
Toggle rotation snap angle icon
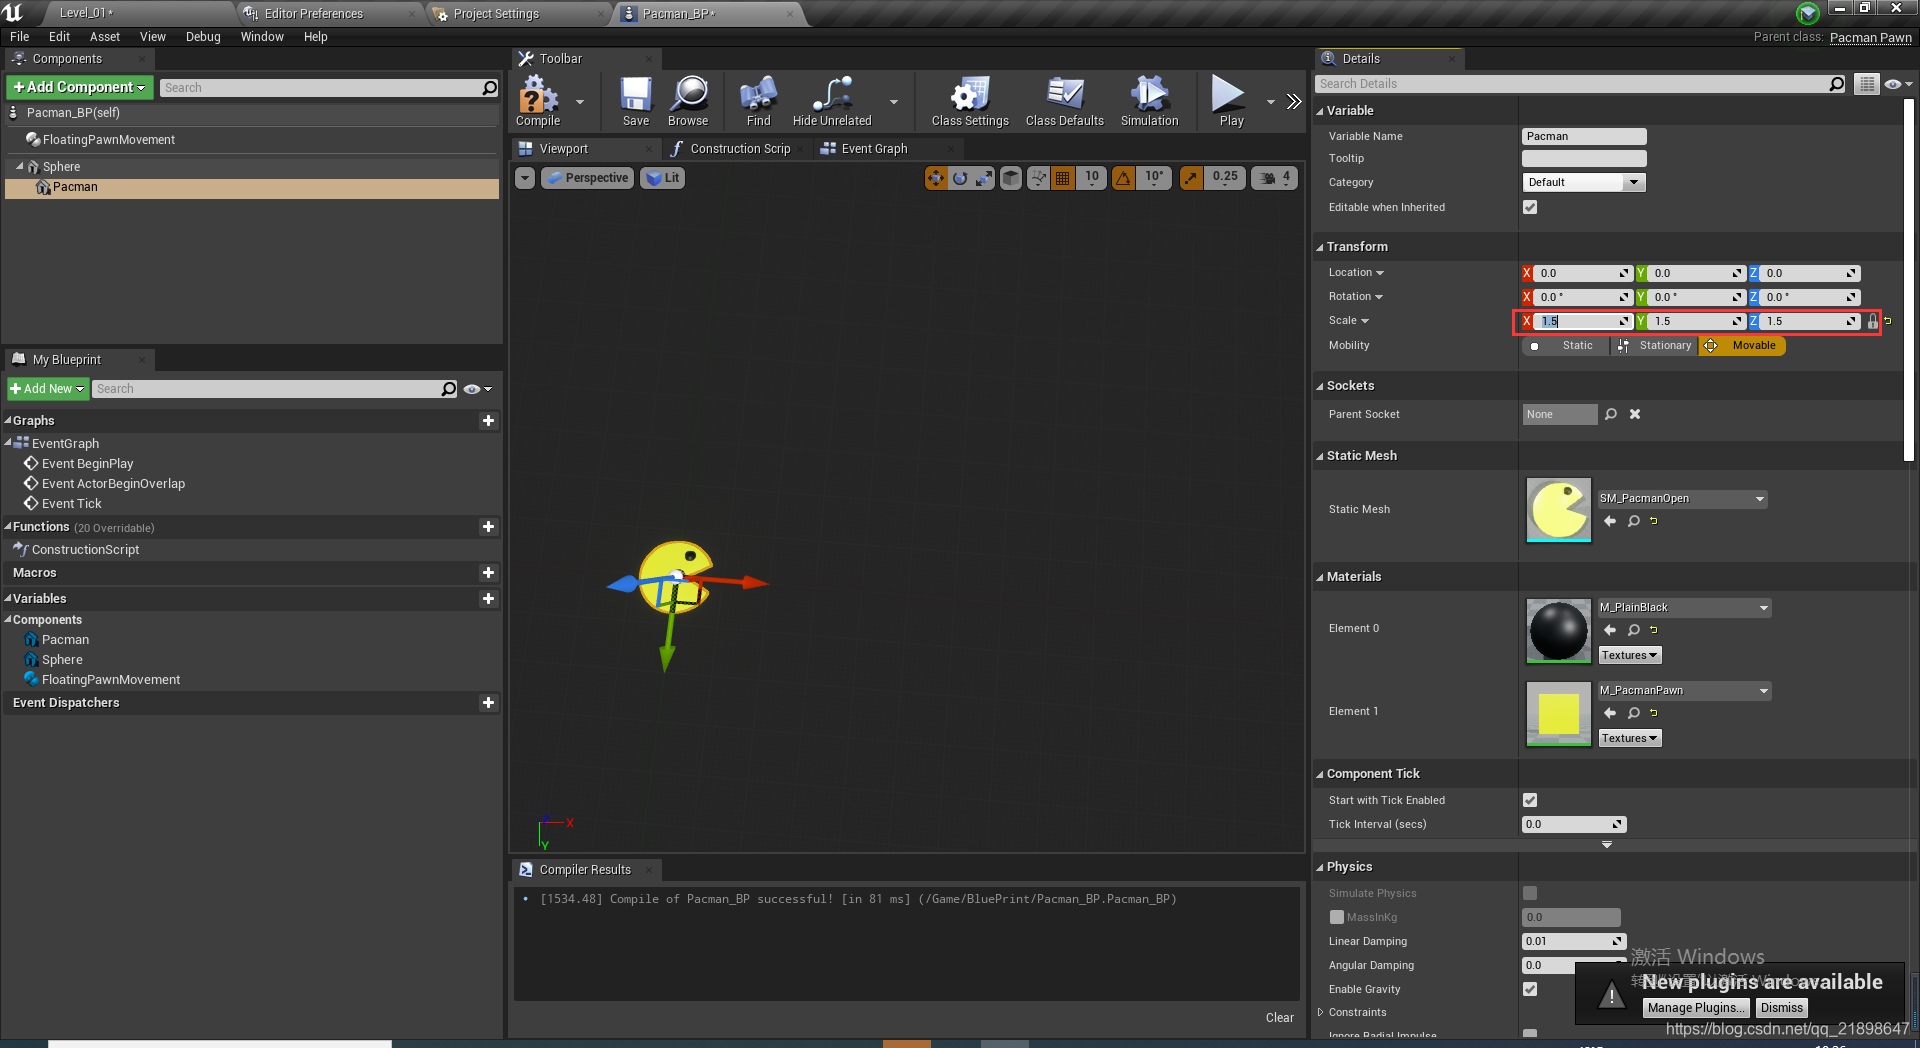coord(1124,178)
